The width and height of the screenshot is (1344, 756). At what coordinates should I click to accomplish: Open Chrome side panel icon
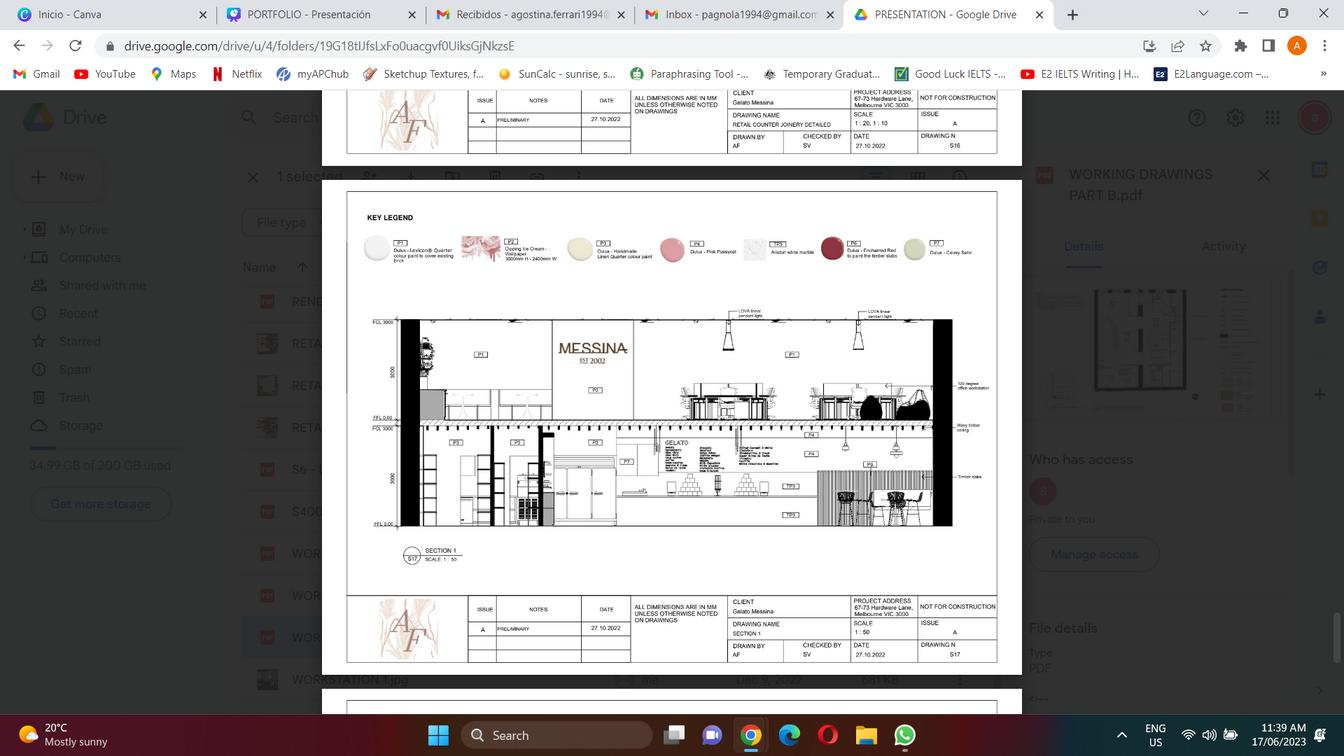(x=1269, y=46)
